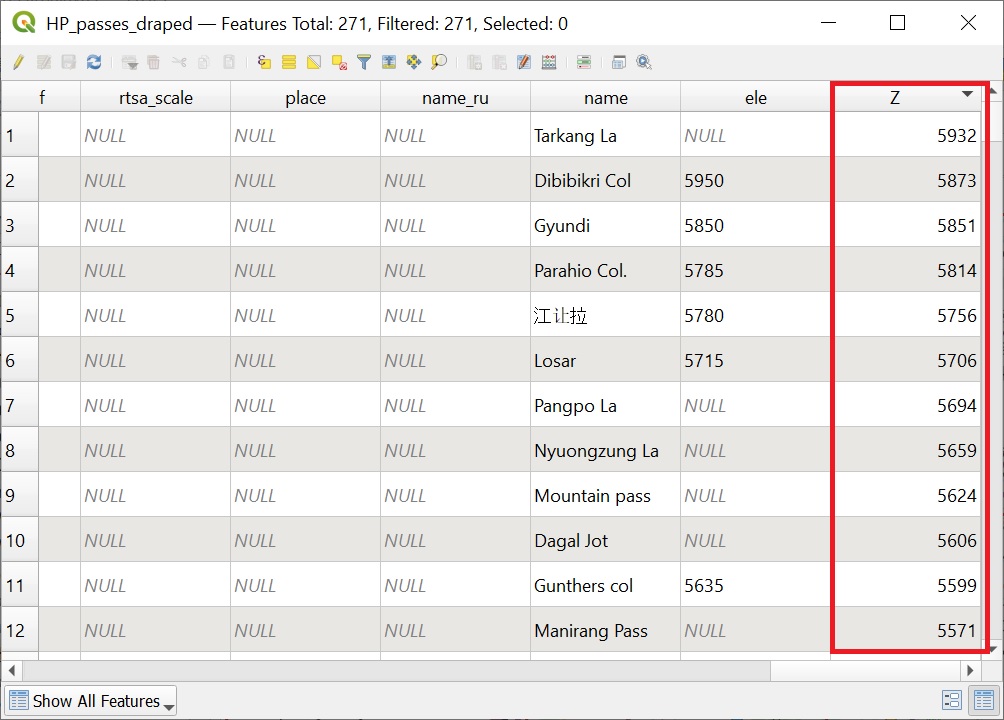This screenshot has width=1004, height=720.
Task: Click the 'Mountain pass' name cell
Action: pos(605,495)
